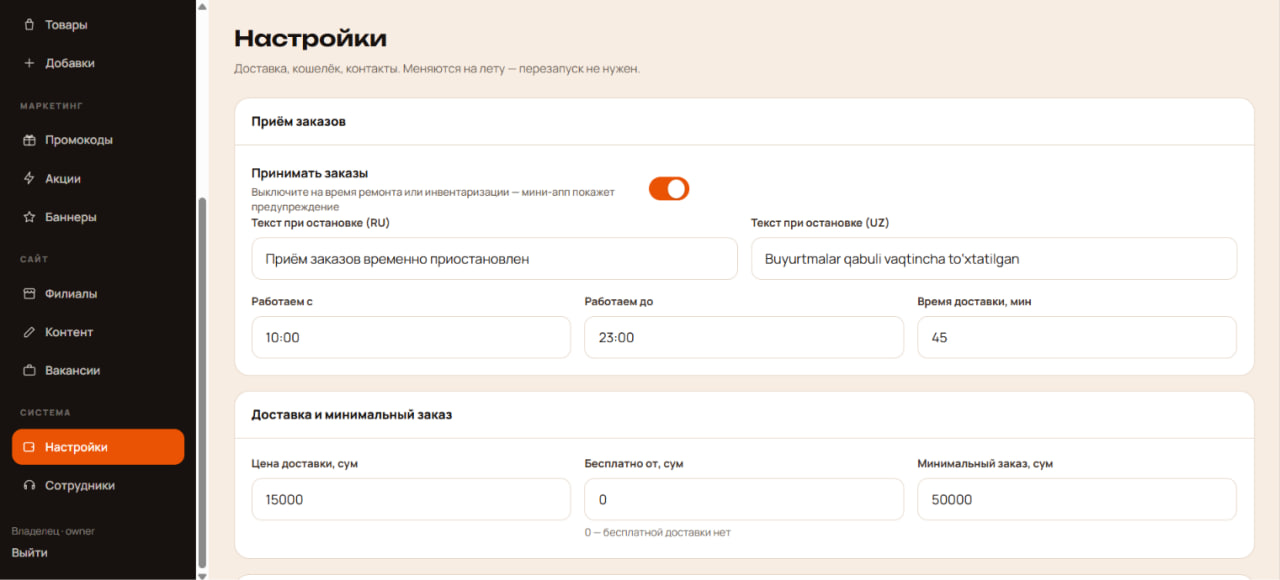The height and width of the screenshot is (580, 1280).
Task: Click the icon beside Настройки in sidebar
Action: 29,447
